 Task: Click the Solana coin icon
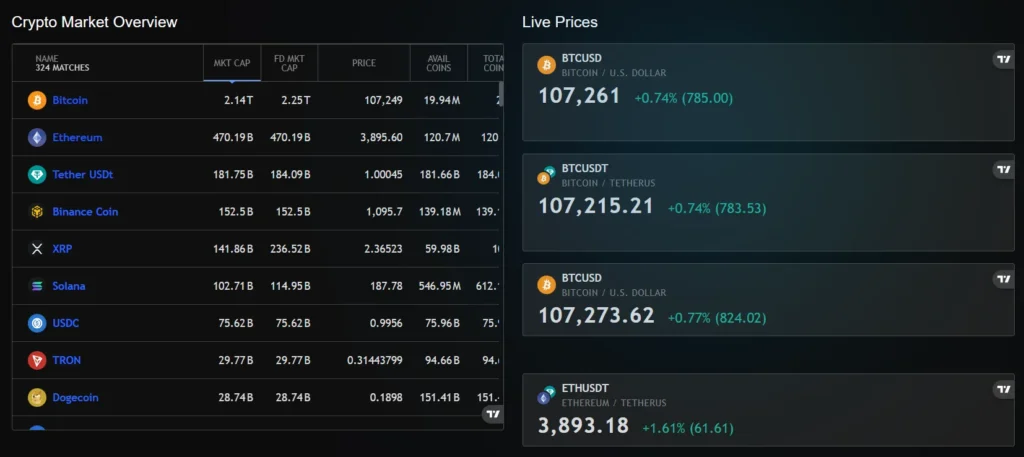pyautogui.click(x=37, y=286)
